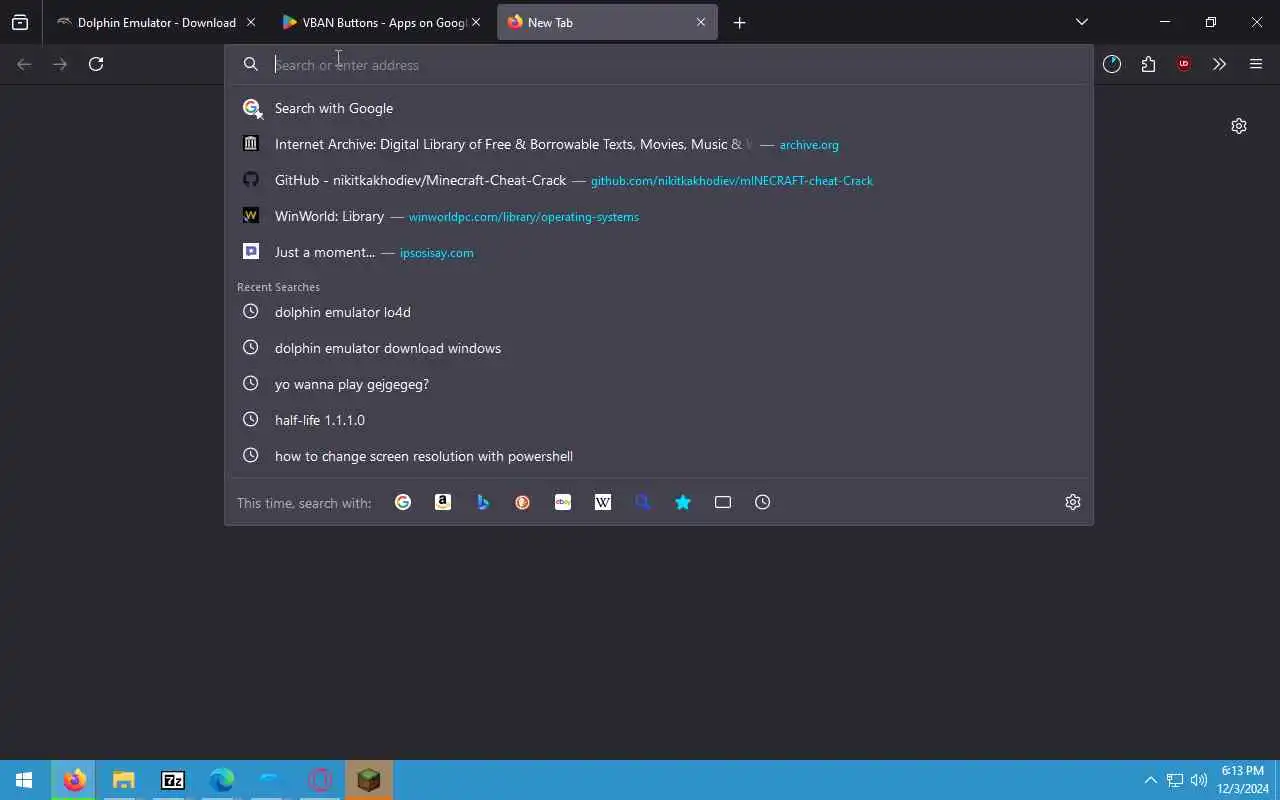This screenshot has height=800, width=1280.
Task: Search history with clock icon
Action: (x=763, y=502)
